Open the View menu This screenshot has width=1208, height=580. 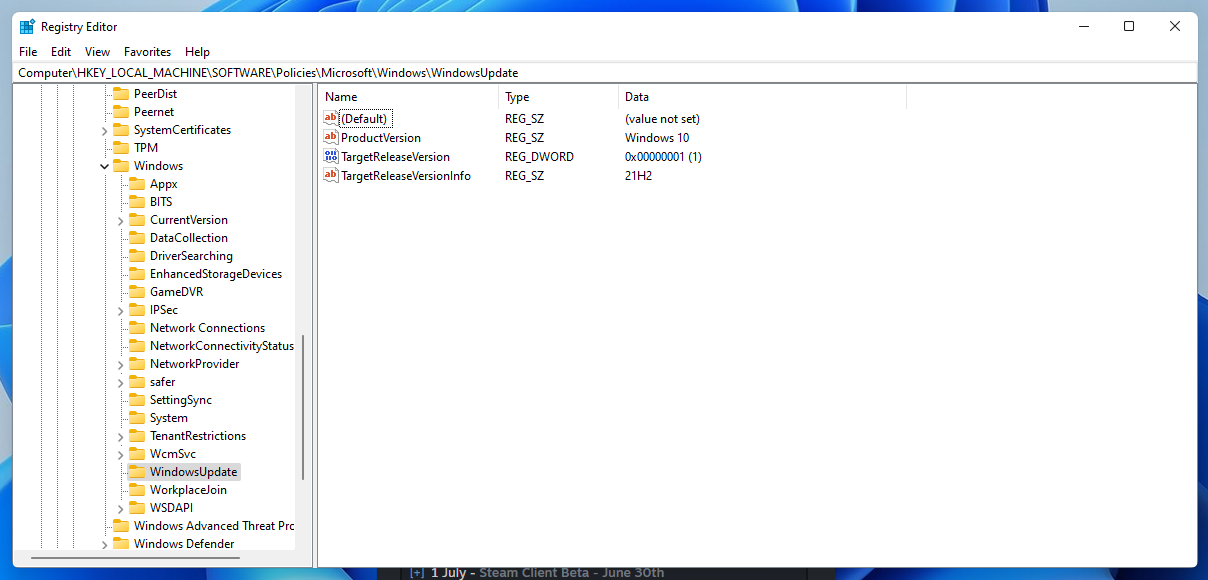point(97,52)
